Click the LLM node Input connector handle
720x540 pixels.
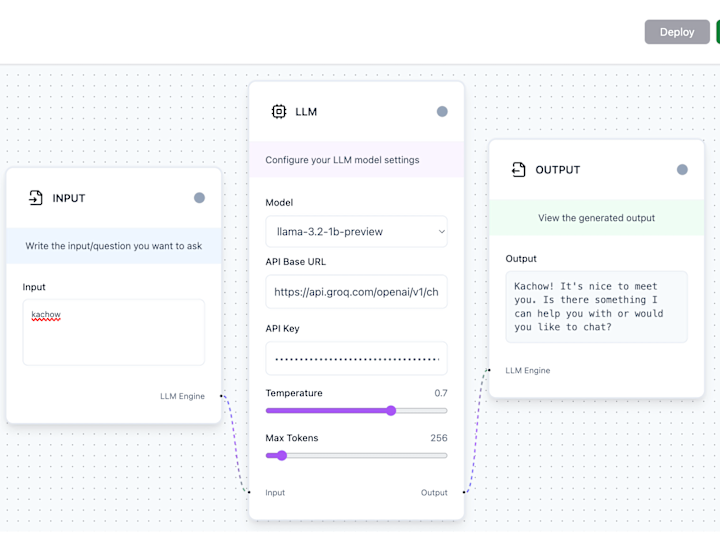[x=249, y=492]
